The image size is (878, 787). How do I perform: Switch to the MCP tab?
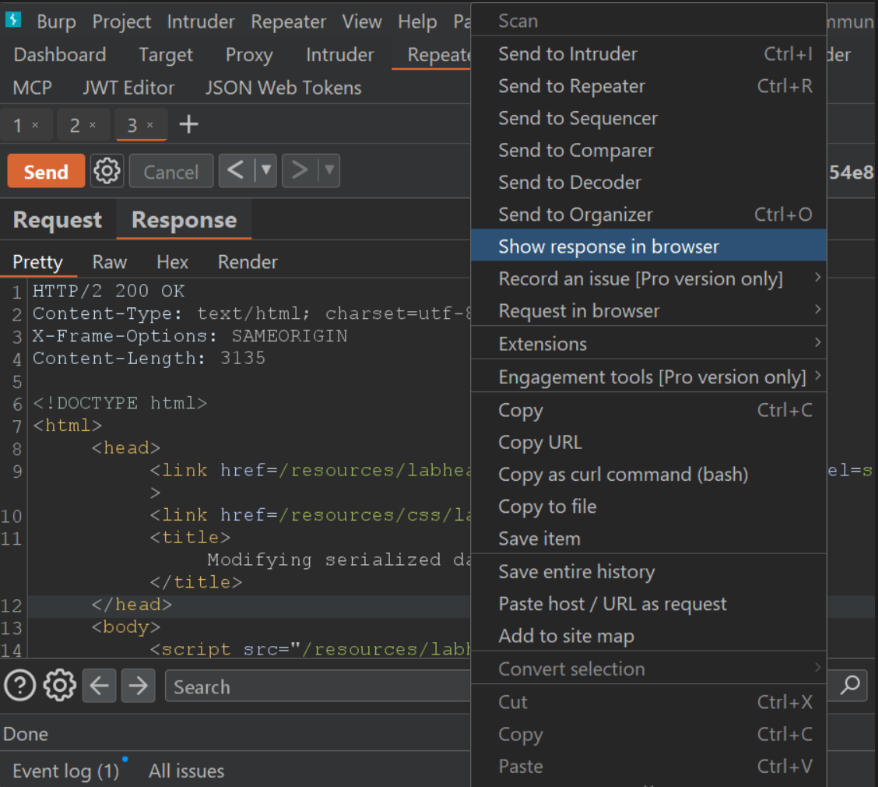coord(32,88)
